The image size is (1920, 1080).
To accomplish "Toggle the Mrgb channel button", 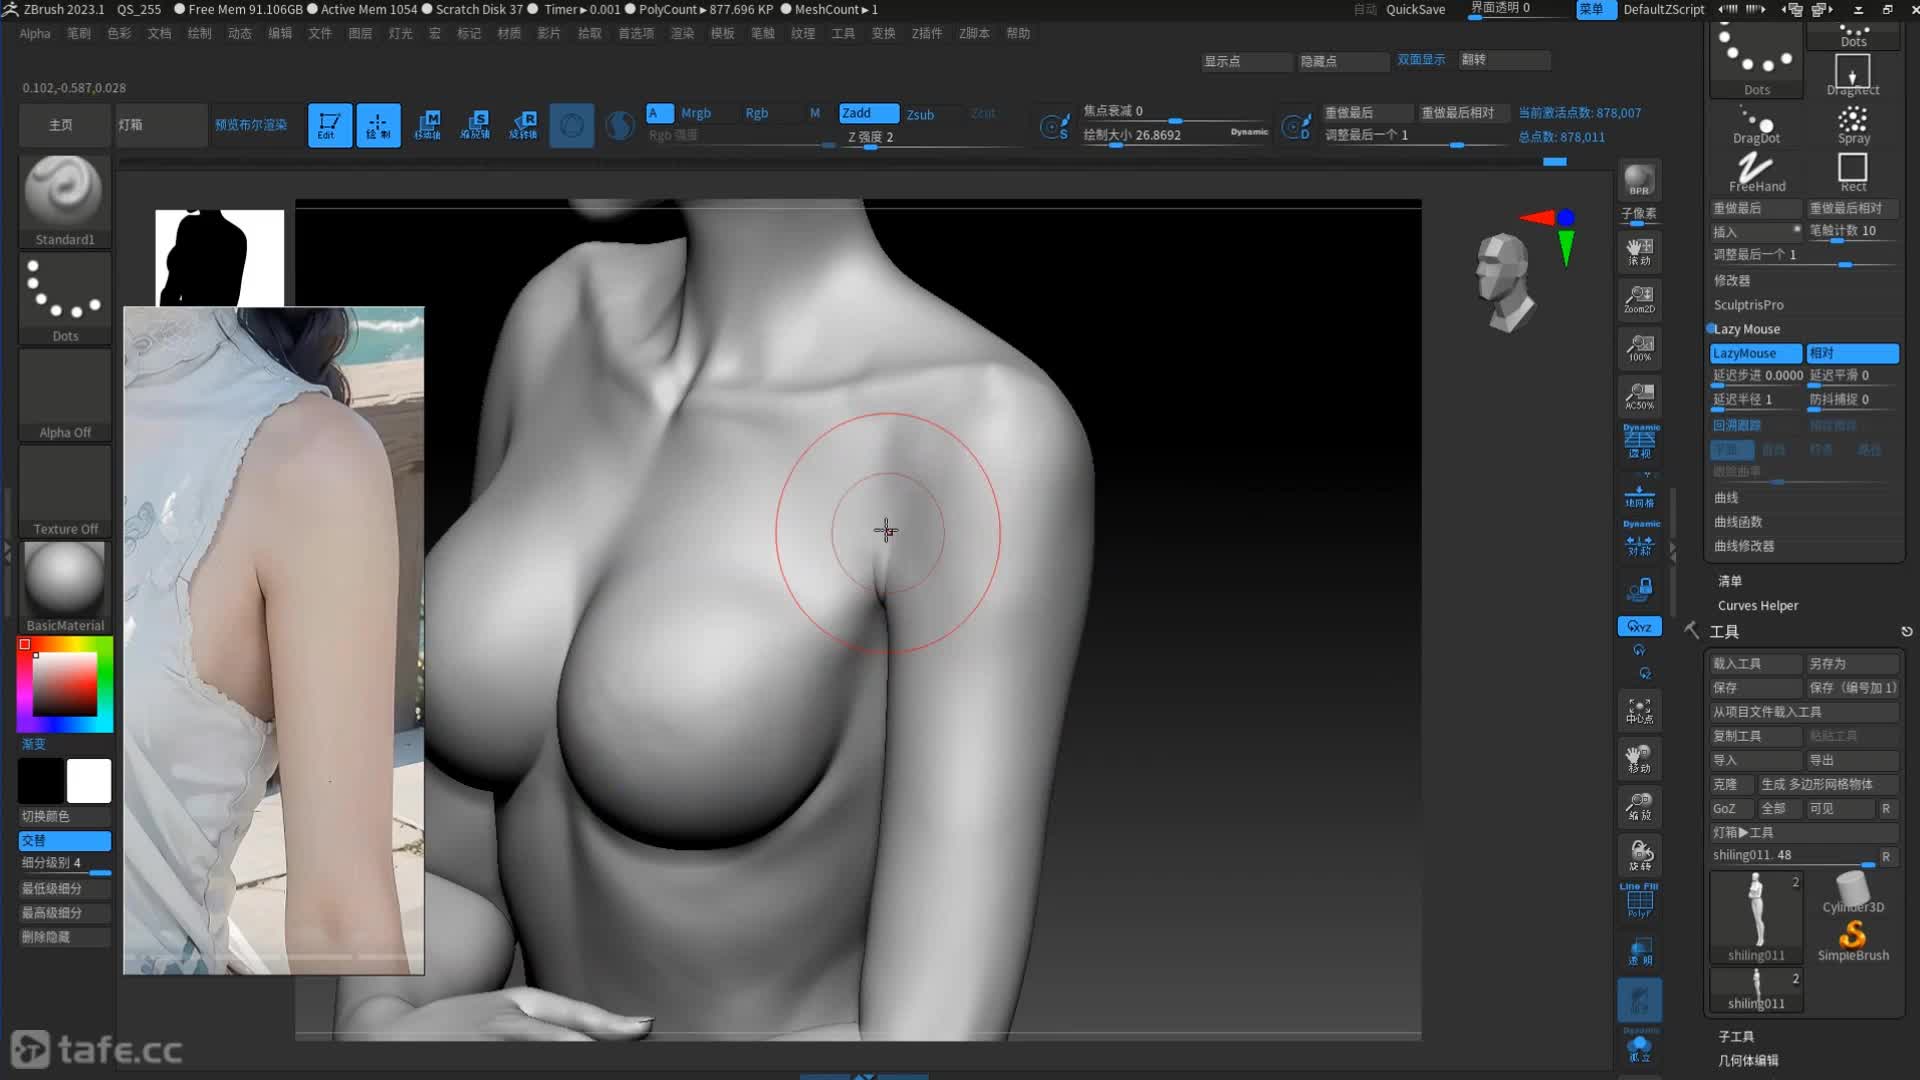I will (695, 113).
